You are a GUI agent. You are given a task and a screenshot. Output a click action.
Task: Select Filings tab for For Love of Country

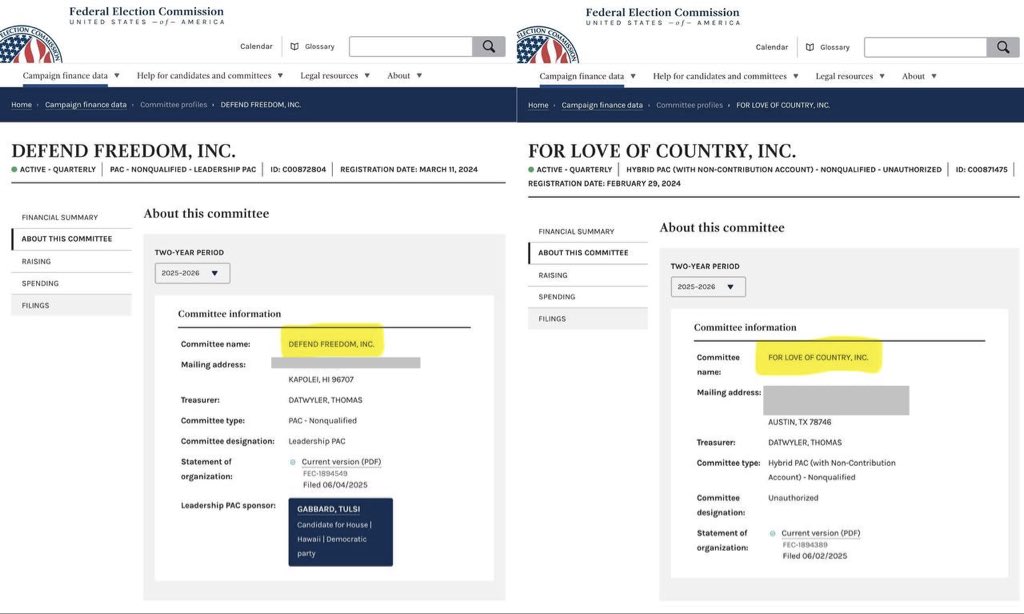pyautogui.click(x=588, y=319)
